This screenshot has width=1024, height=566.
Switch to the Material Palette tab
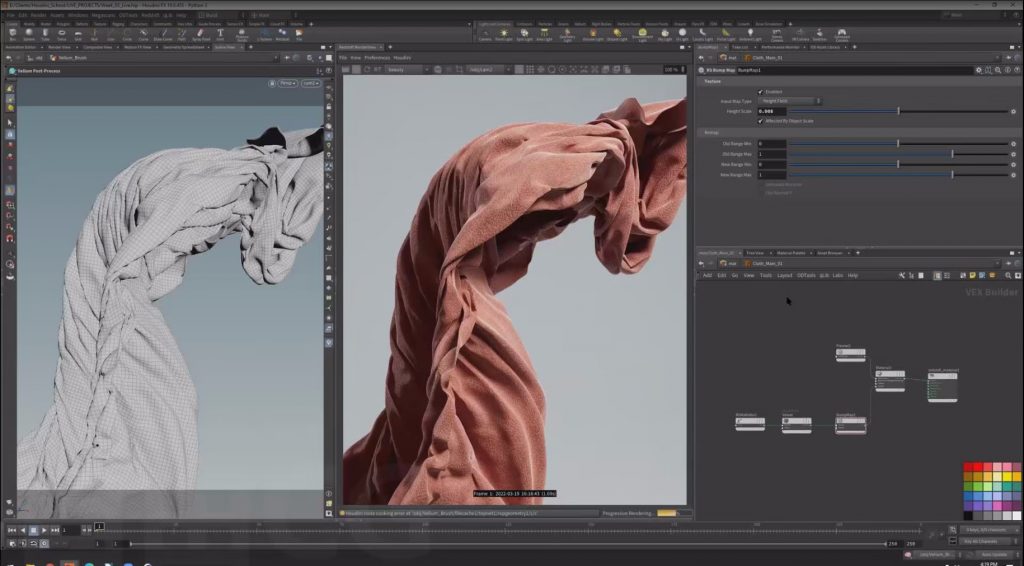(x=791, y=253)
